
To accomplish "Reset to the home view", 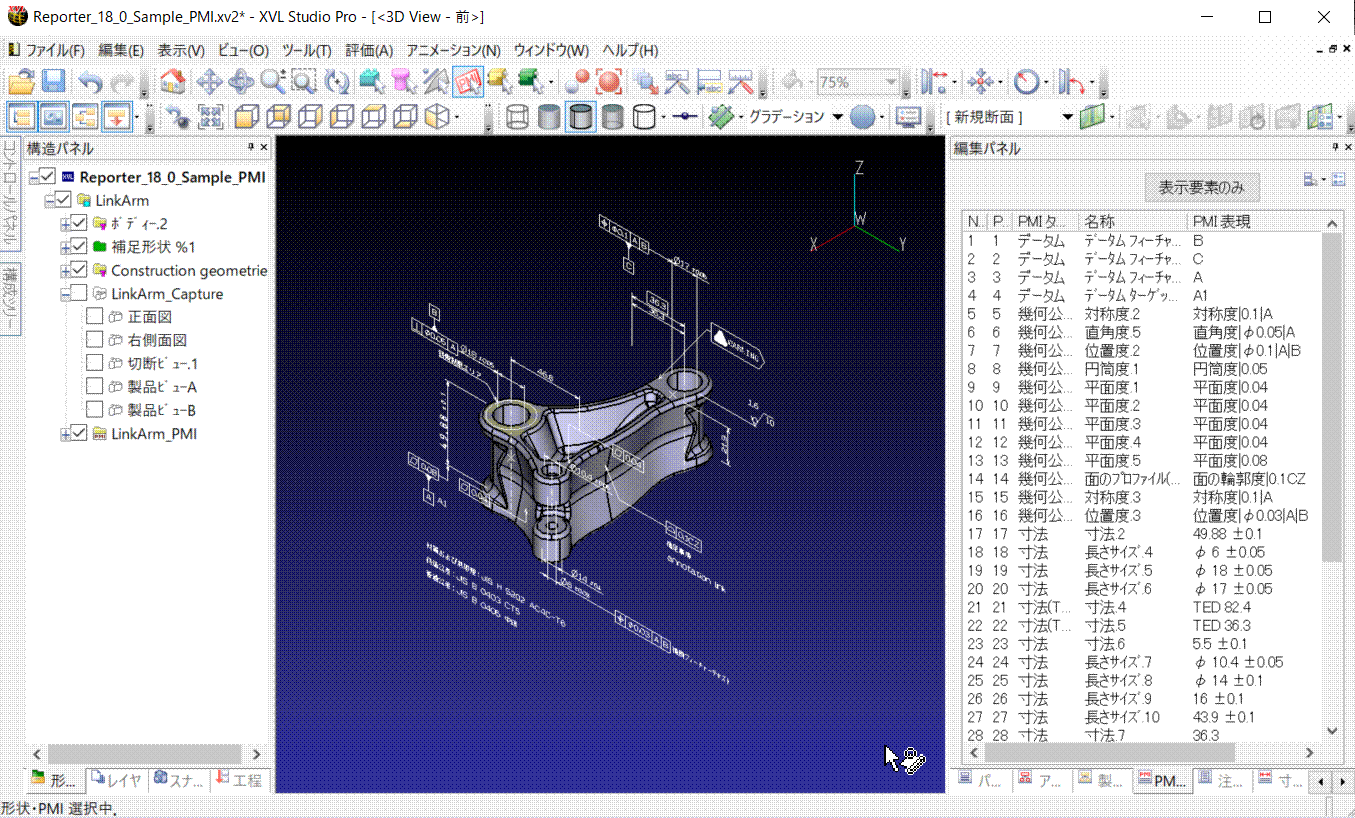I will click(x=173, y=82).
